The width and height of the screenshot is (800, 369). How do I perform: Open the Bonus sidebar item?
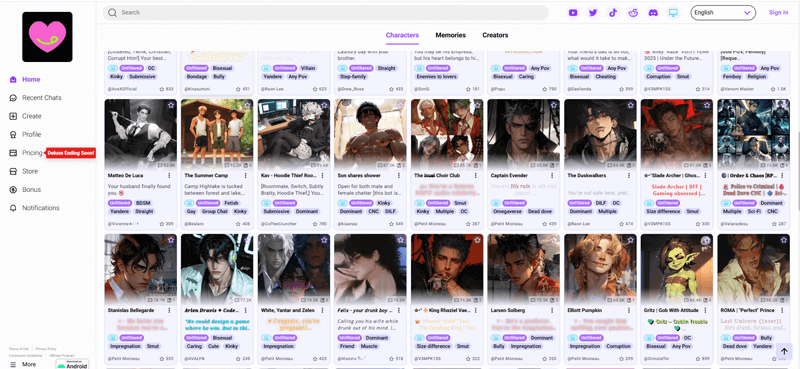click(25, 190)
